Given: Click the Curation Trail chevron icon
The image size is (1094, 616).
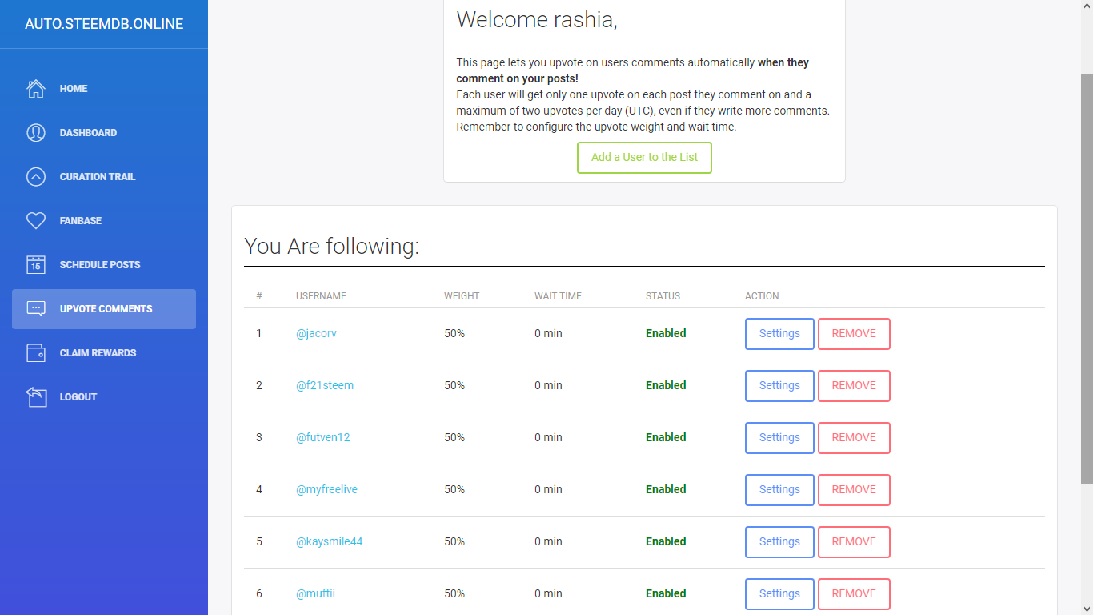Looking at the screenshot, I should (36, 177).
